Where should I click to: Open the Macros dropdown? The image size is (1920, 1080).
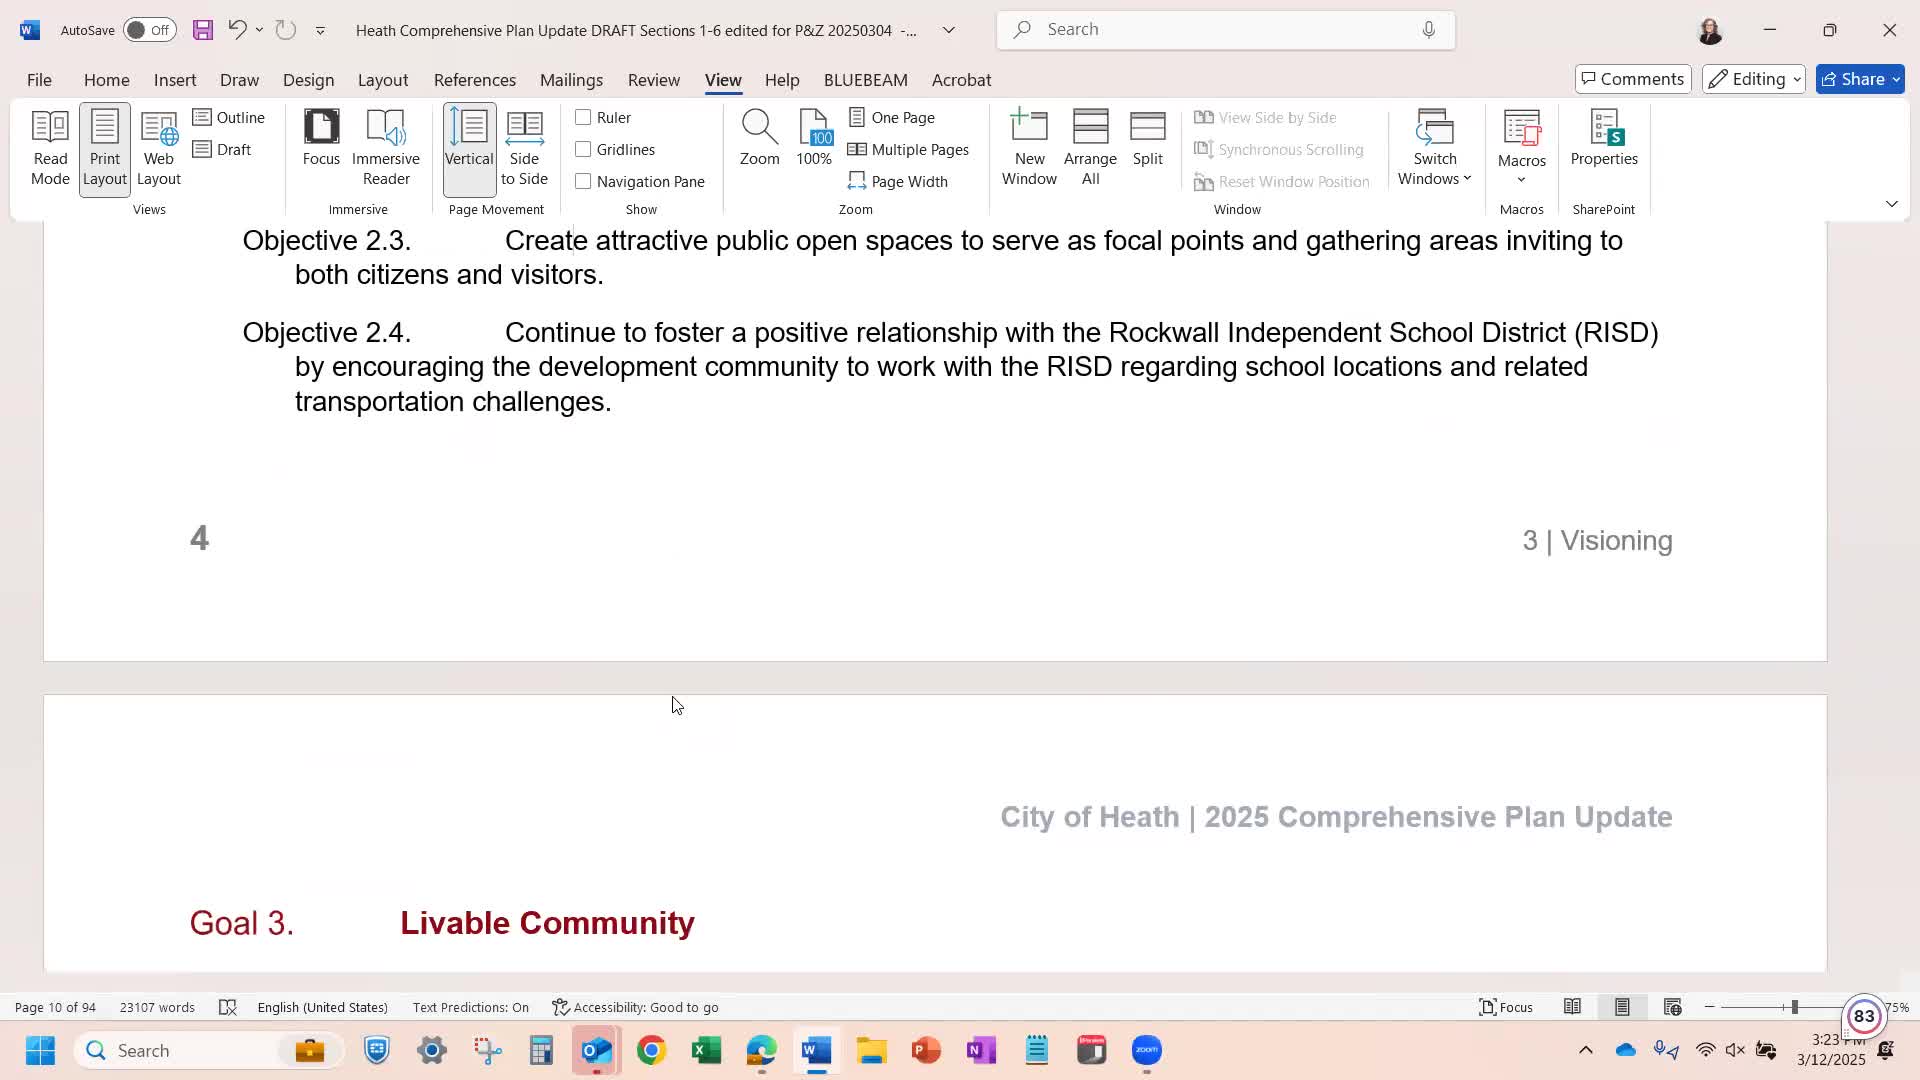1521,148
